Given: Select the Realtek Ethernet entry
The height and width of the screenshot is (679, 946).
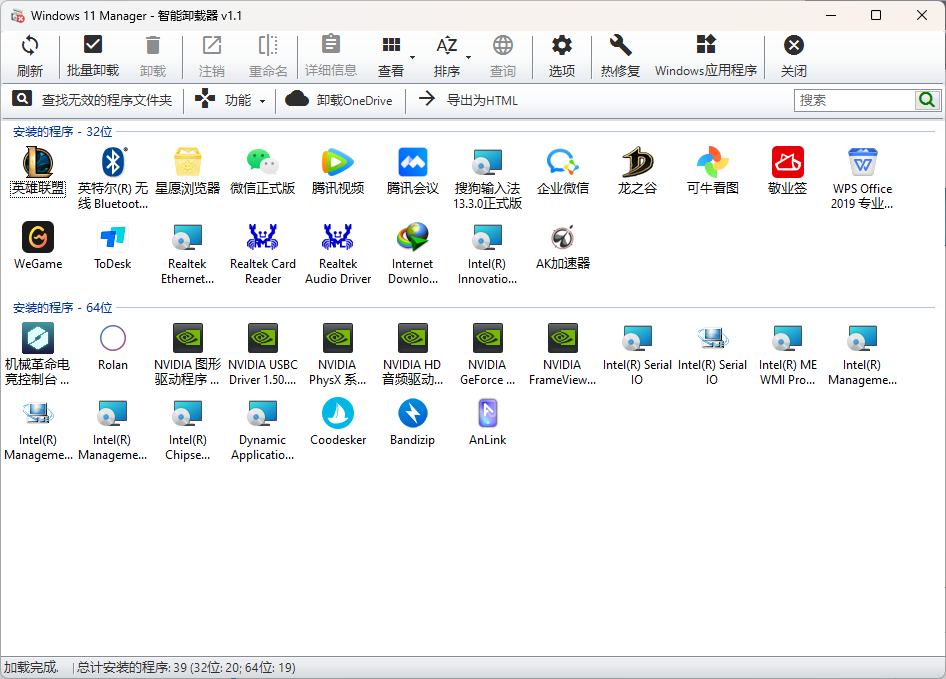Looking at the screenshot, I should [x=188, y=253].
